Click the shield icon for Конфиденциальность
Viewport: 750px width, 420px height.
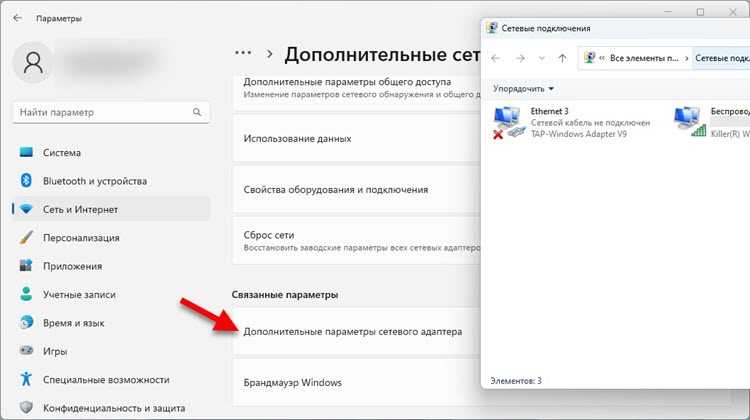click(26, 408)
